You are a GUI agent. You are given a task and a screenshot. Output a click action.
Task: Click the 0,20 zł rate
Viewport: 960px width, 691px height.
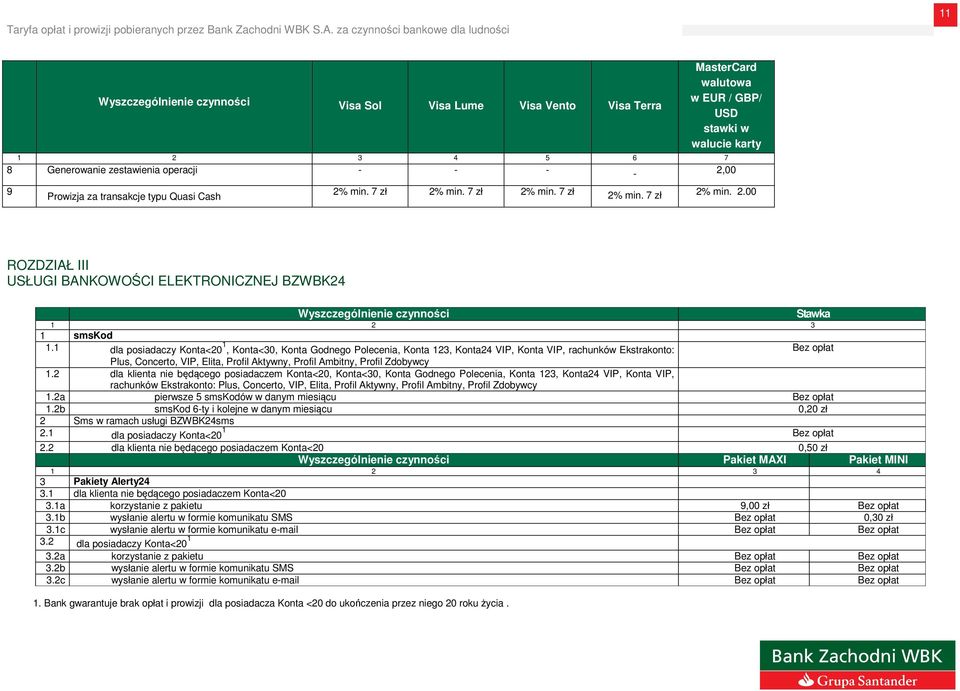tap(813, 409)
